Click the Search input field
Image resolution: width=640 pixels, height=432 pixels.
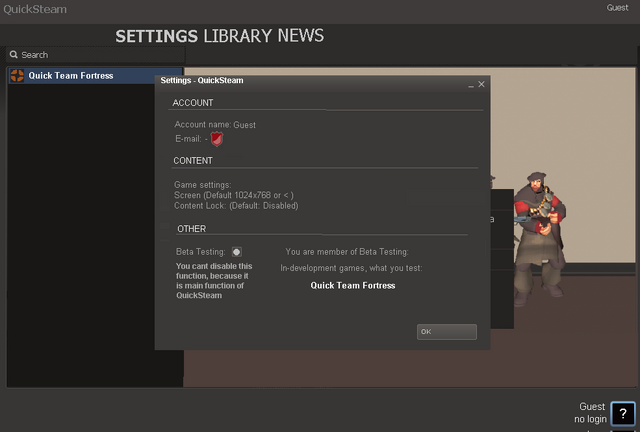96,55
